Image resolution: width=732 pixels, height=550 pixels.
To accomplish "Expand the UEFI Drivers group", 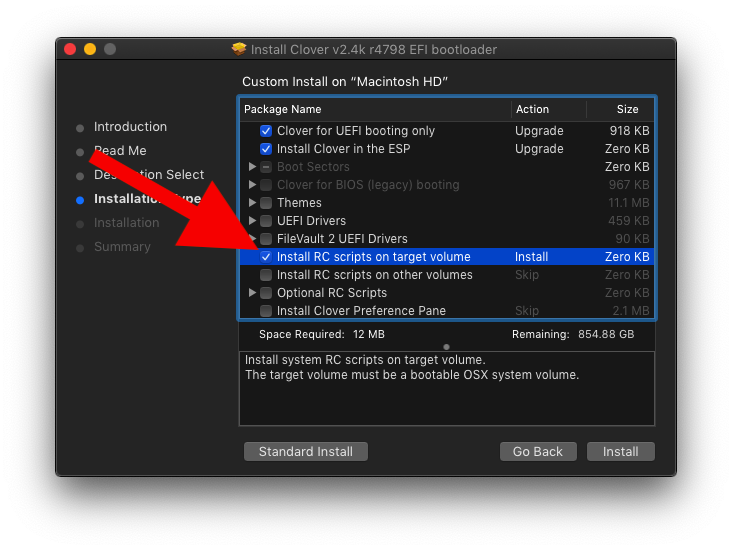I will pos(252,221).
